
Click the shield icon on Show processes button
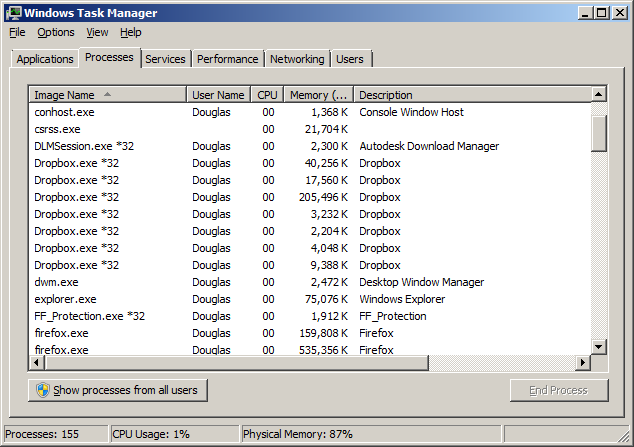click(42, 390)
